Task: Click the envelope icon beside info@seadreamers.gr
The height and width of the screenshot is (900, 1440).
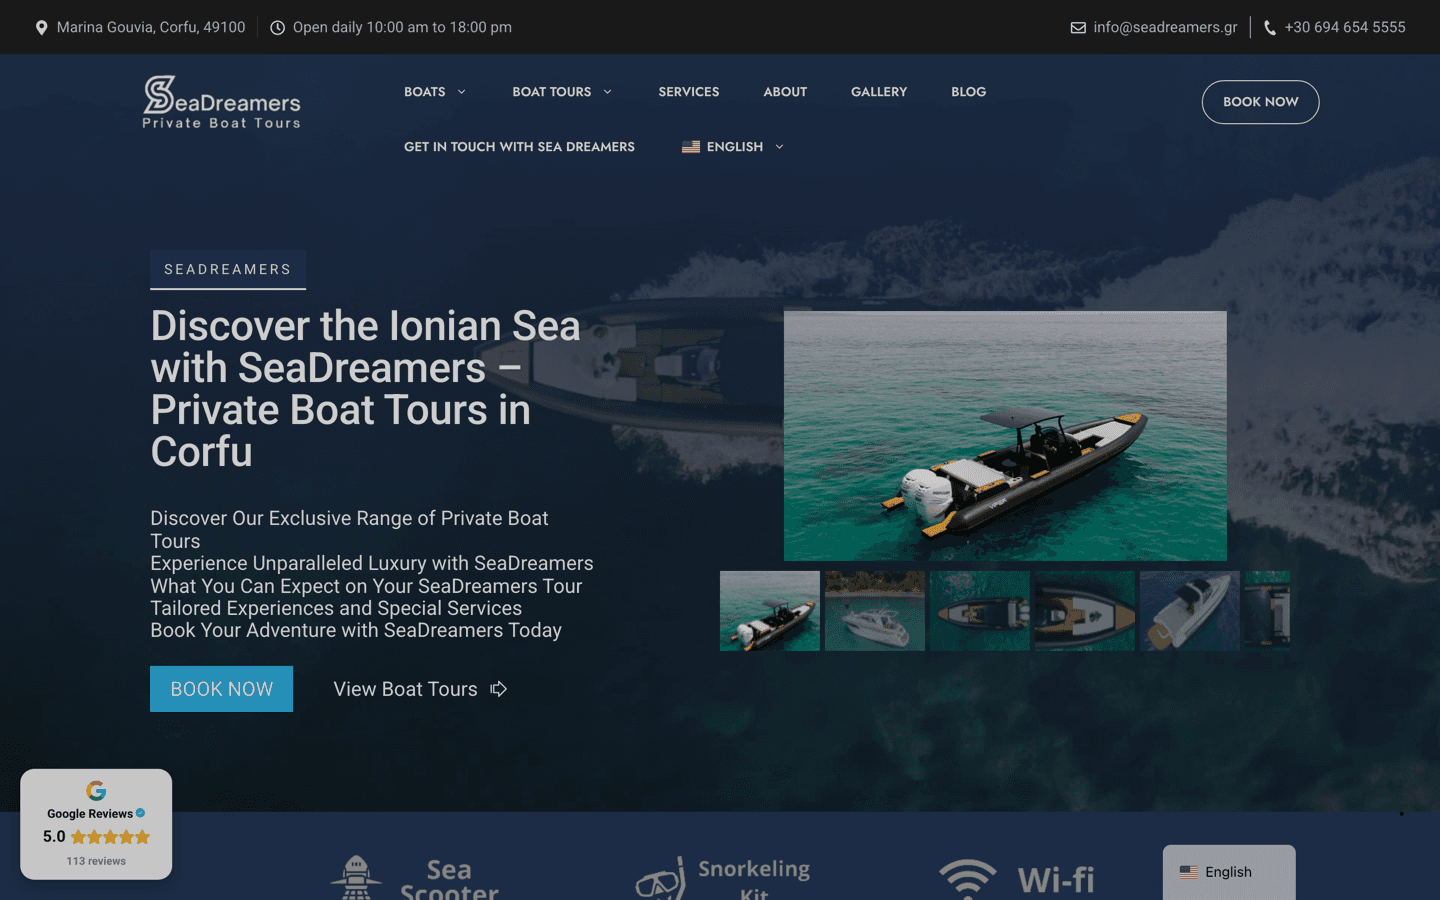Action: click(1078, 27)
